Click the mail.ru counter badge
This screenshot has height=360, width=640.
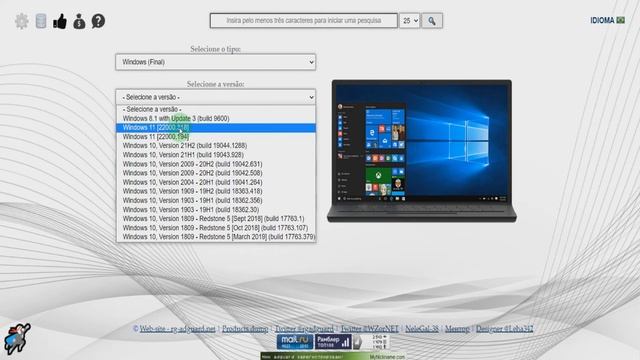[295, 342]
